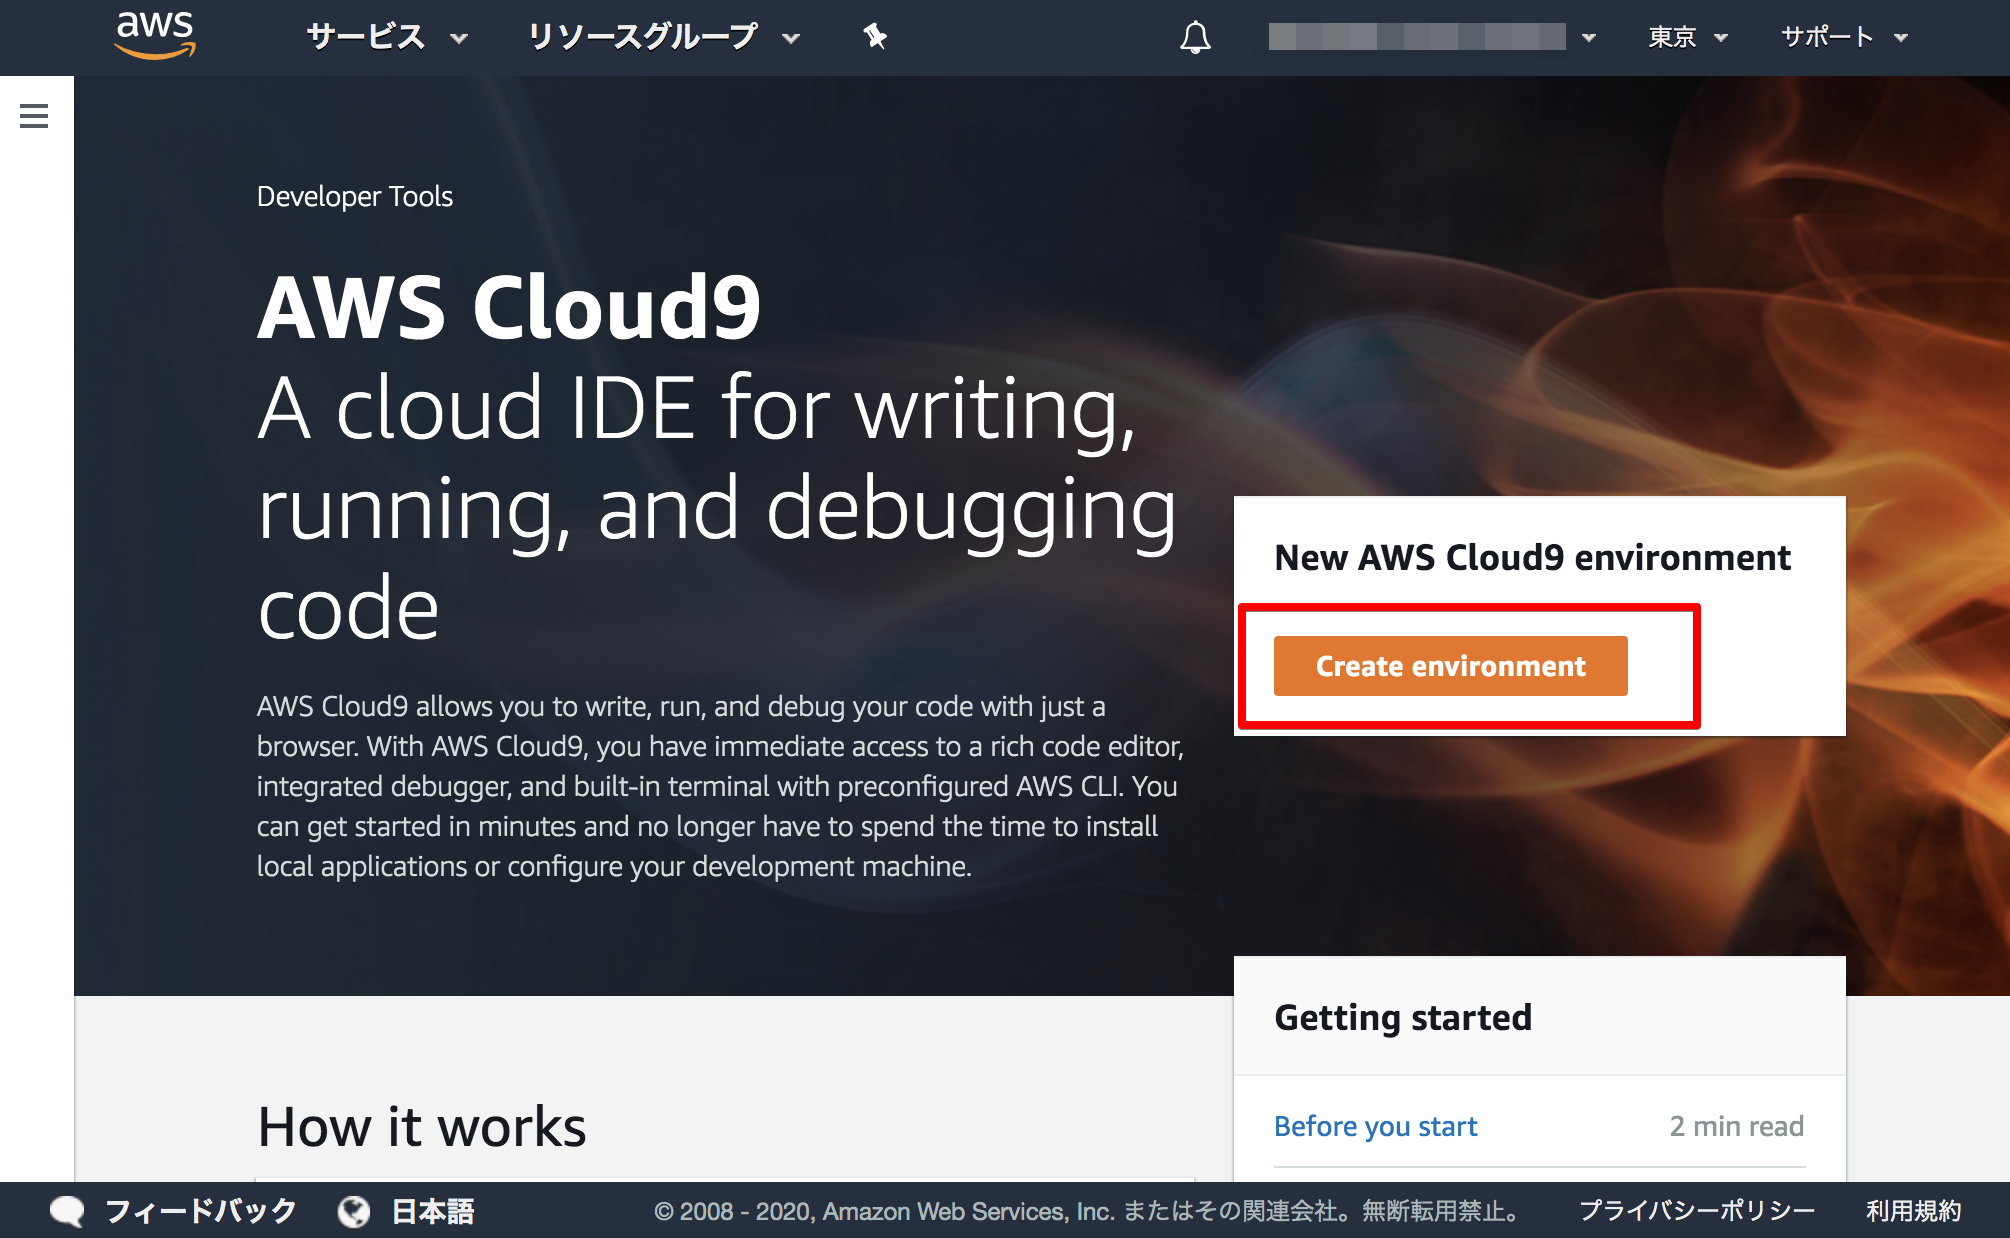The image size is (2010, 1238).
Task: Click the AWS Cloud9 heading
Action: click(x=509, y=307)
